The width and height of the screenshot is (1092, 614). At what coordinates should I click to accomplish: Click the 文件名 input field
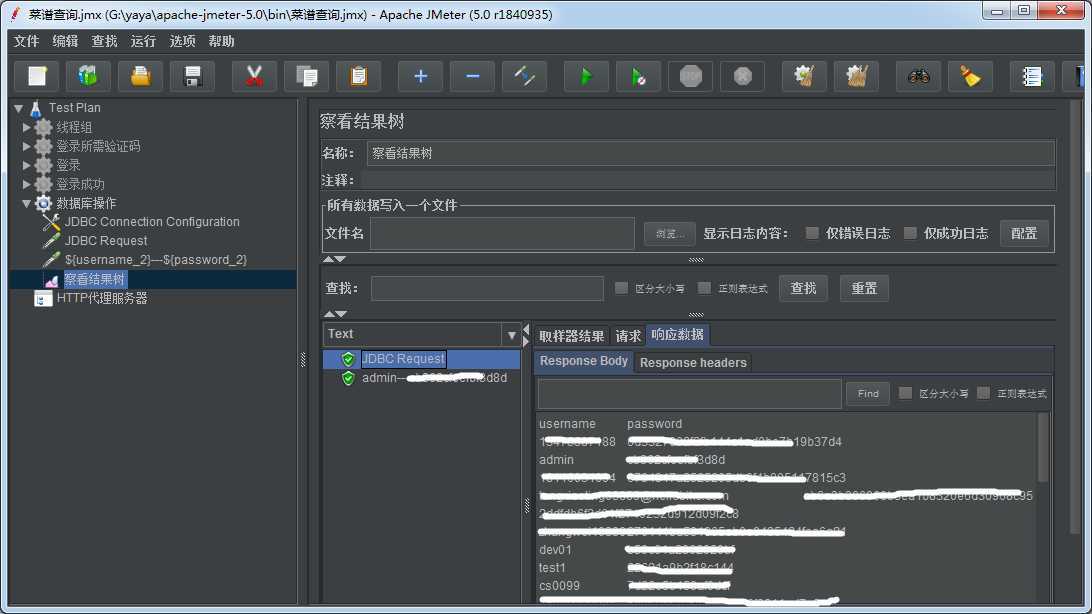click(x=502, y=234)
